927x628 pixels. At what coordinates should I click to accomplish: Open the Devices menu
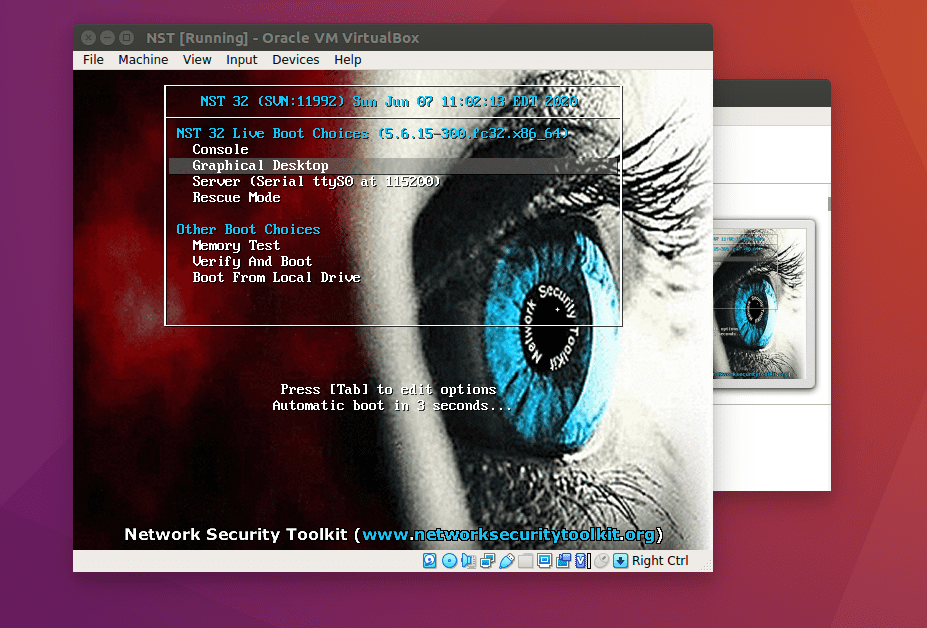[x=296, y=60]
